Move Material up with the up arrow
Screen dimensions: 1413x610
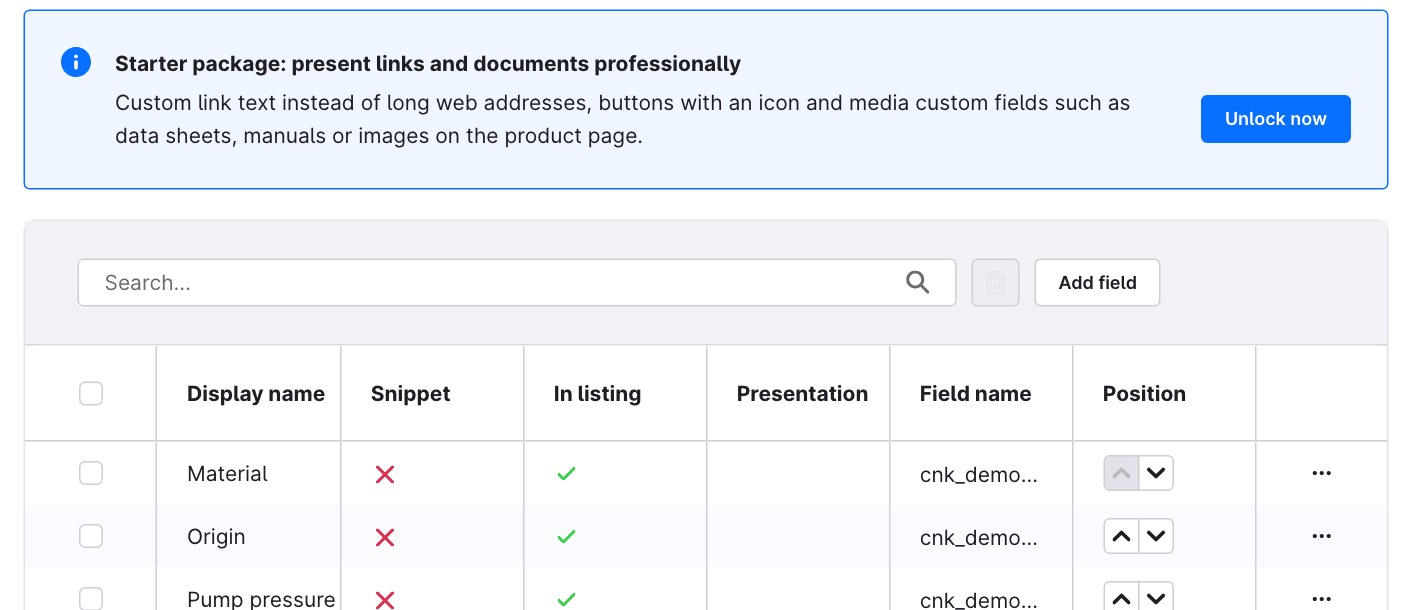[x=1121, y=474]
